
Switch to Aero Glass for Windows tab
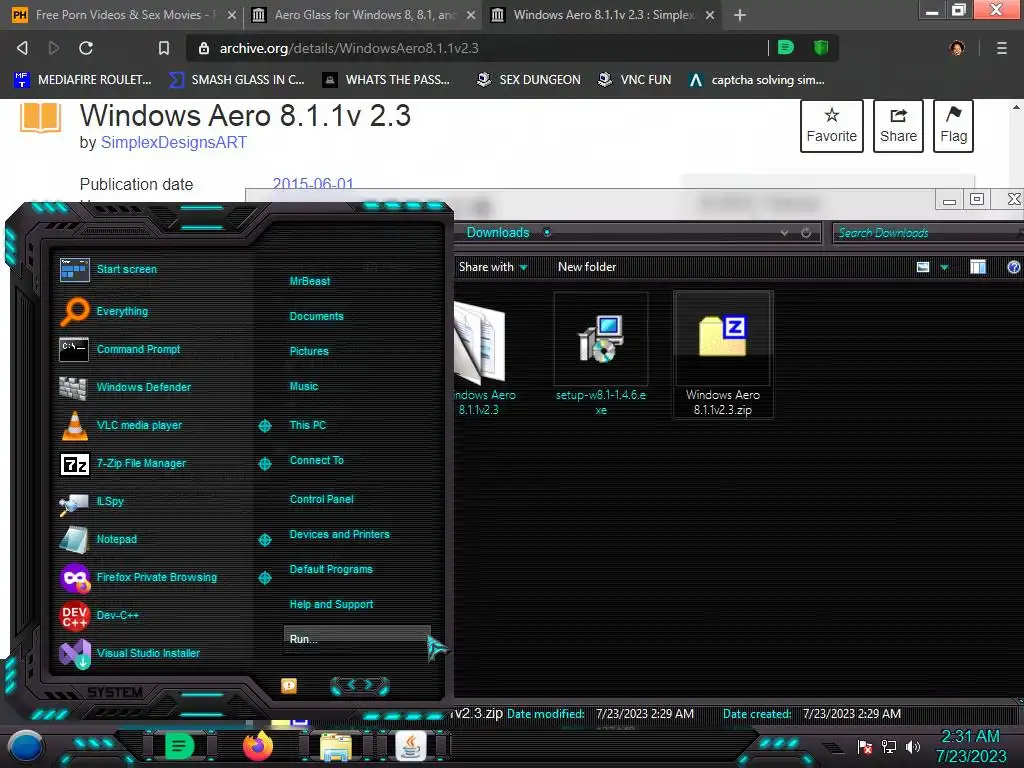click(x=363, y=15)
